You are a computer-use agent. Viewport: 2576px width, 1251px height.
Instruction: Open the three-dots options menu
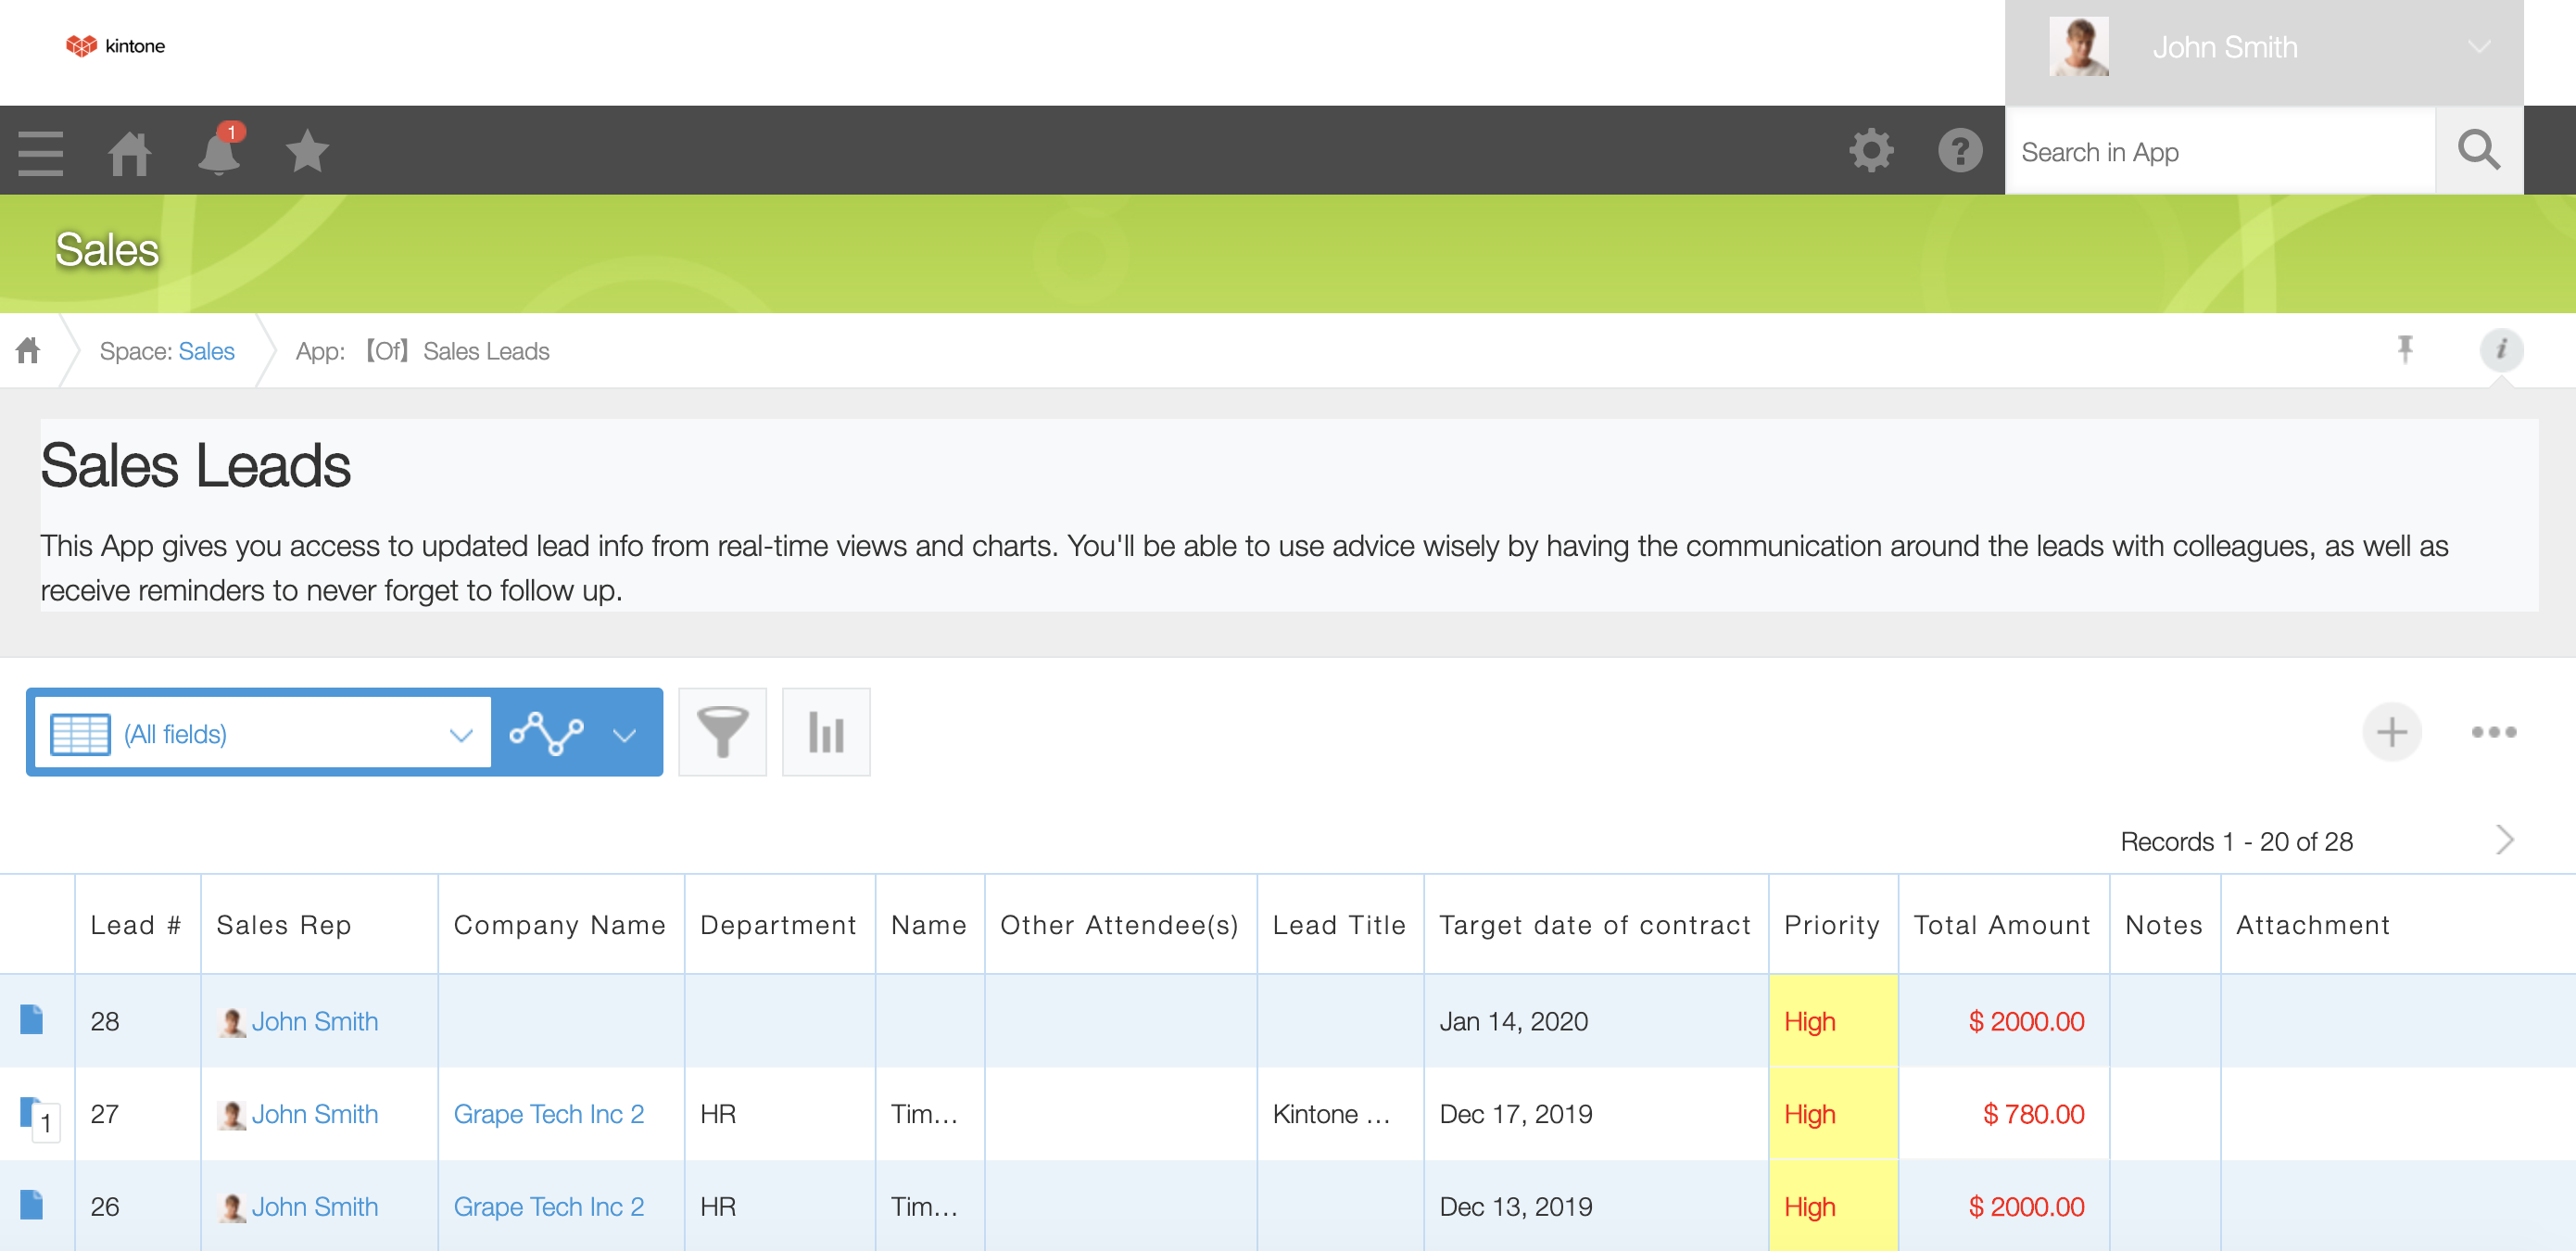pyautogui.click(x=2493, y=732)
